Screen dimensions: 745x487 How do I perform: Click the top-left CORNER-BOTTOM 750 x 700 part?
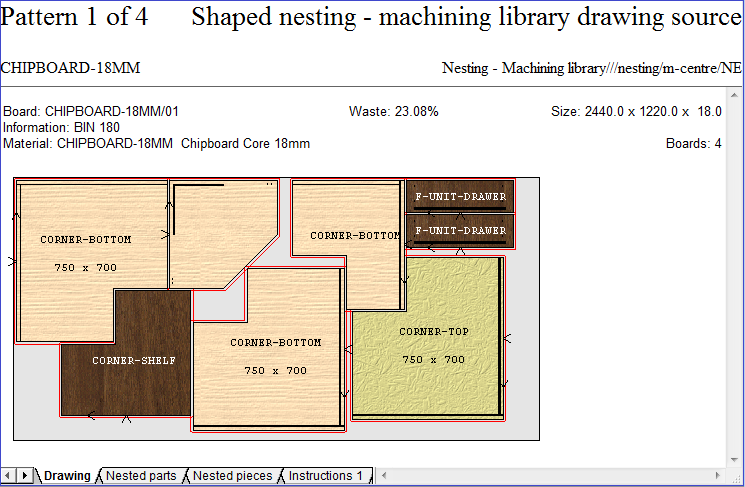coord(85,255)
